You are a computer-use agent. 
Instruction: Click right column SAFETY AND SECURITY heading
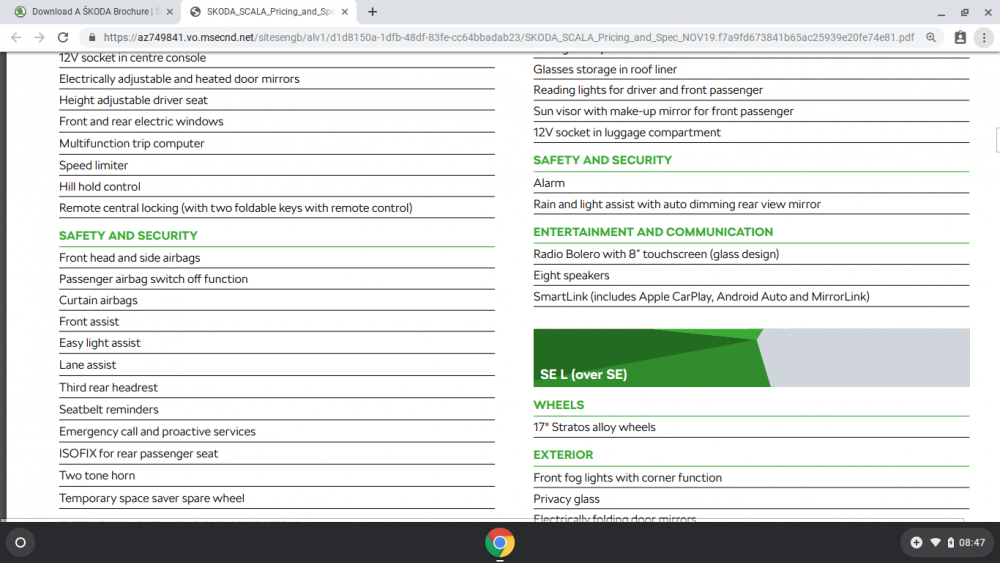(602, 160)
